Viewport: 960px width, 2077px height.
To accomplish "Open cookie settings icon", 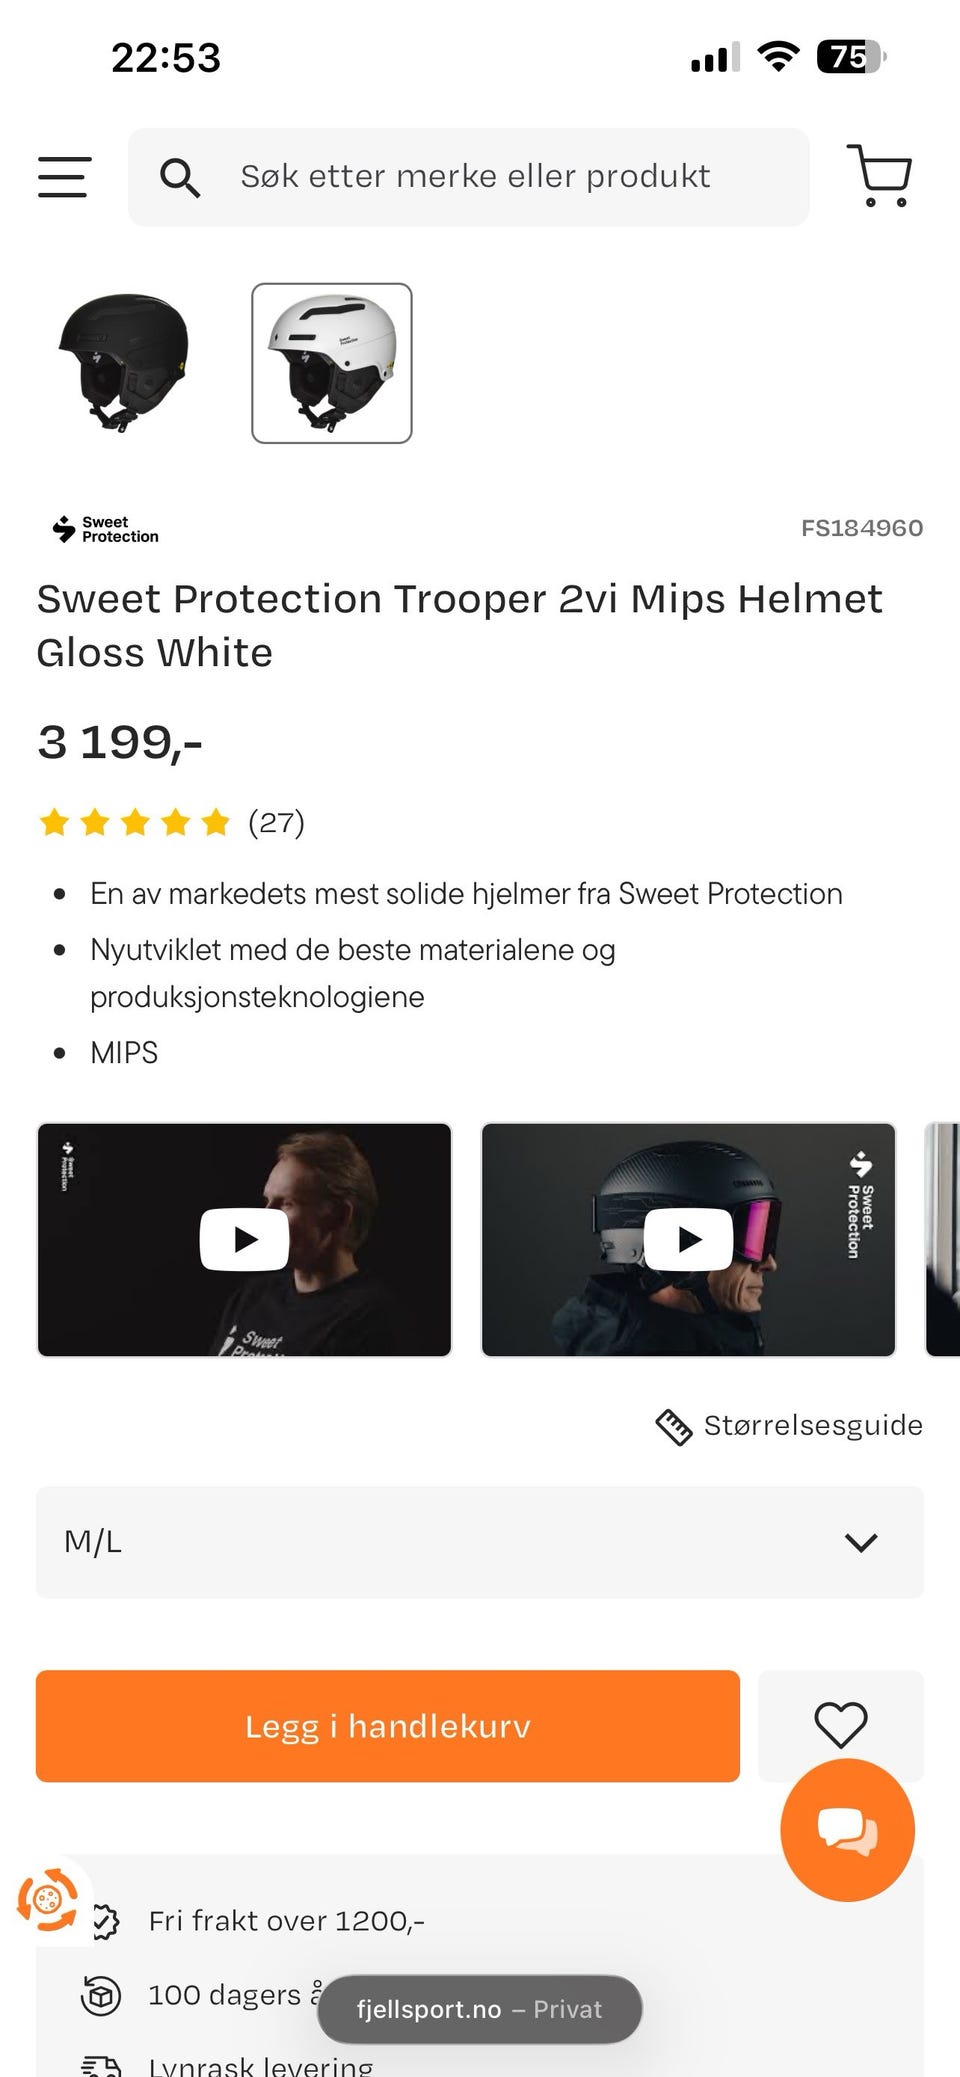I will [47, 1898].
